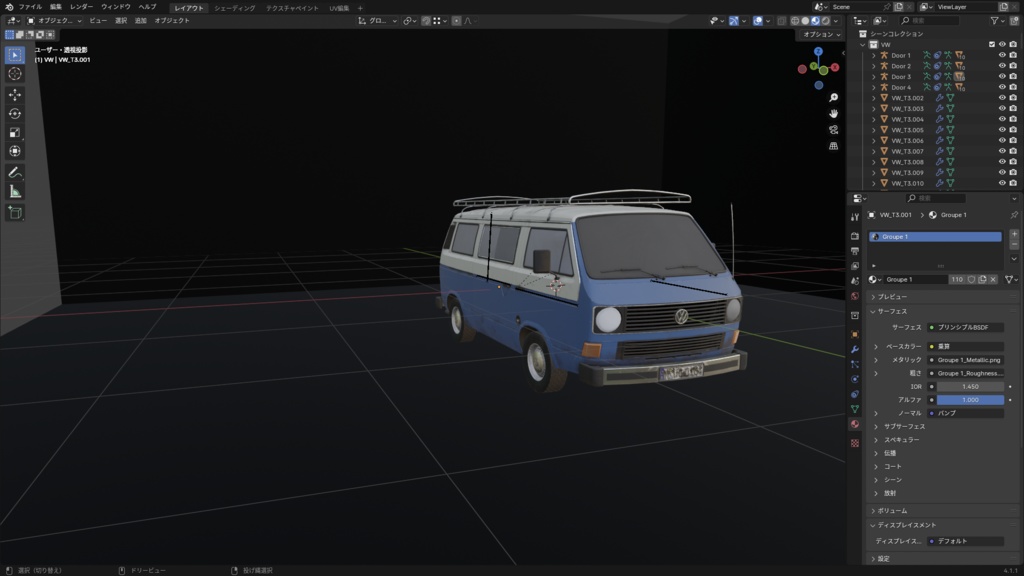The width and height of the screenshot is (1024, 576).
Task: Open the 追加 menu in viewport header
Action: 140,21
